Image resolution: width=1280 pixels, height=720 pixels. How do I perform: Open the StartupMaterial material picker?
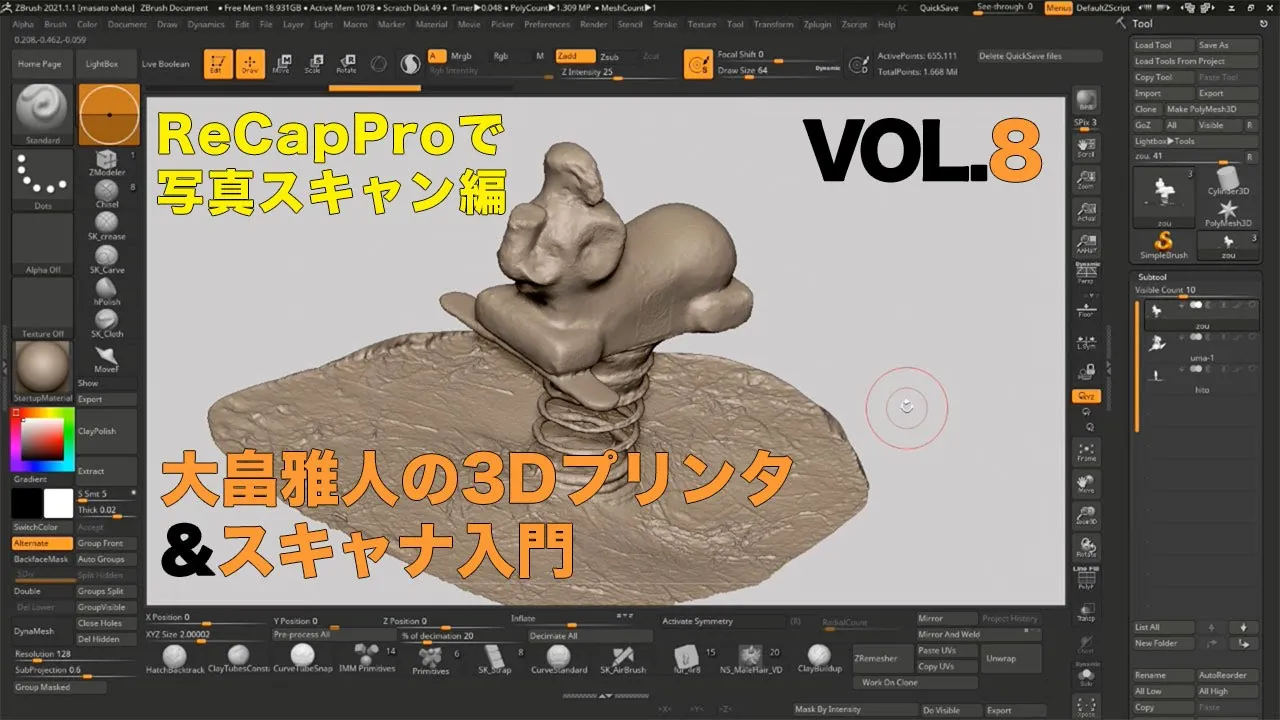(42, 372)
